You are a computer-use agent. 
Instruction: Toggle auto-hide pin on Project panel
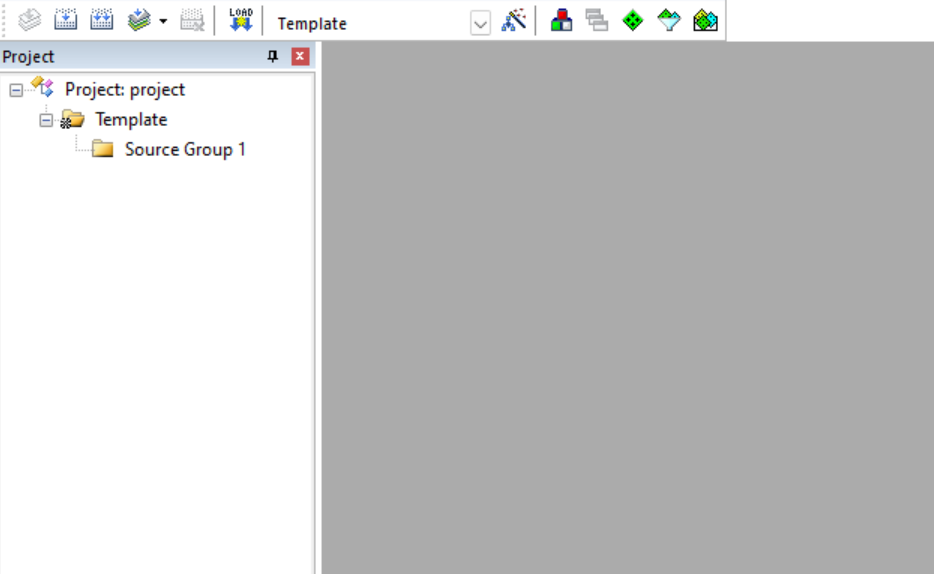click(273, 57)
